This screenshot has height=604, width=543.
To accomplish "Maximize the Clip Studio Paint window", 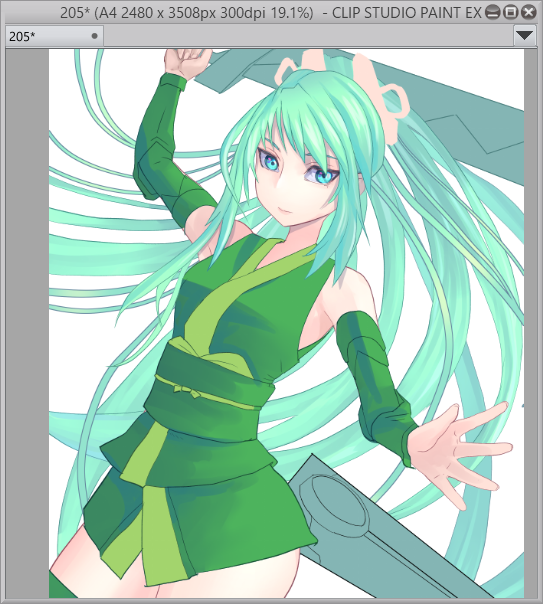I will click(511, 13).
